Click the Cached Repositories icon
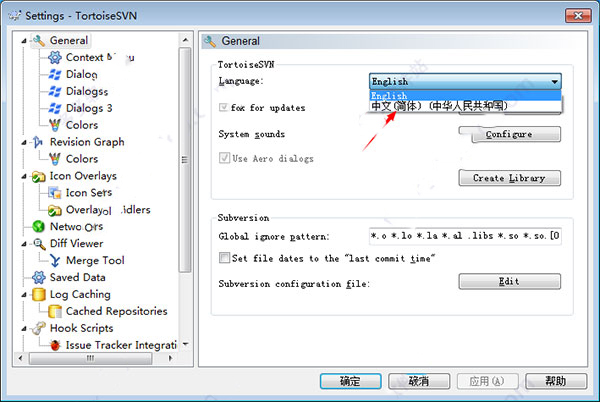Image resolution: width=600 pixels, height=402 pixels. tap(55, 311)
